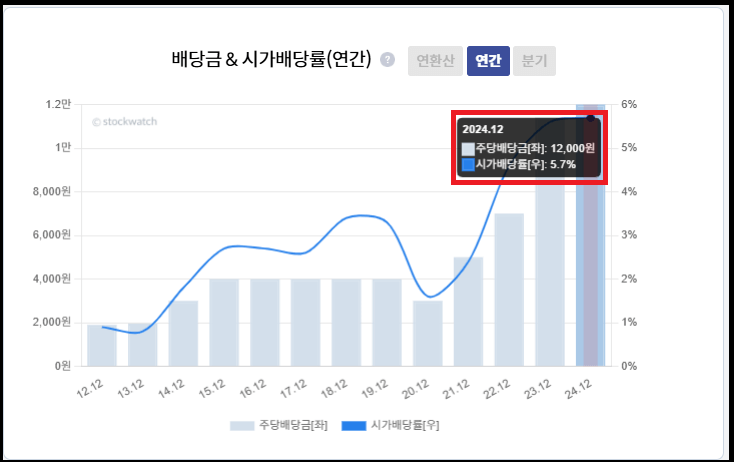Click the 13.12 dividend bar
734x462 pixels.
coord(142,345)
